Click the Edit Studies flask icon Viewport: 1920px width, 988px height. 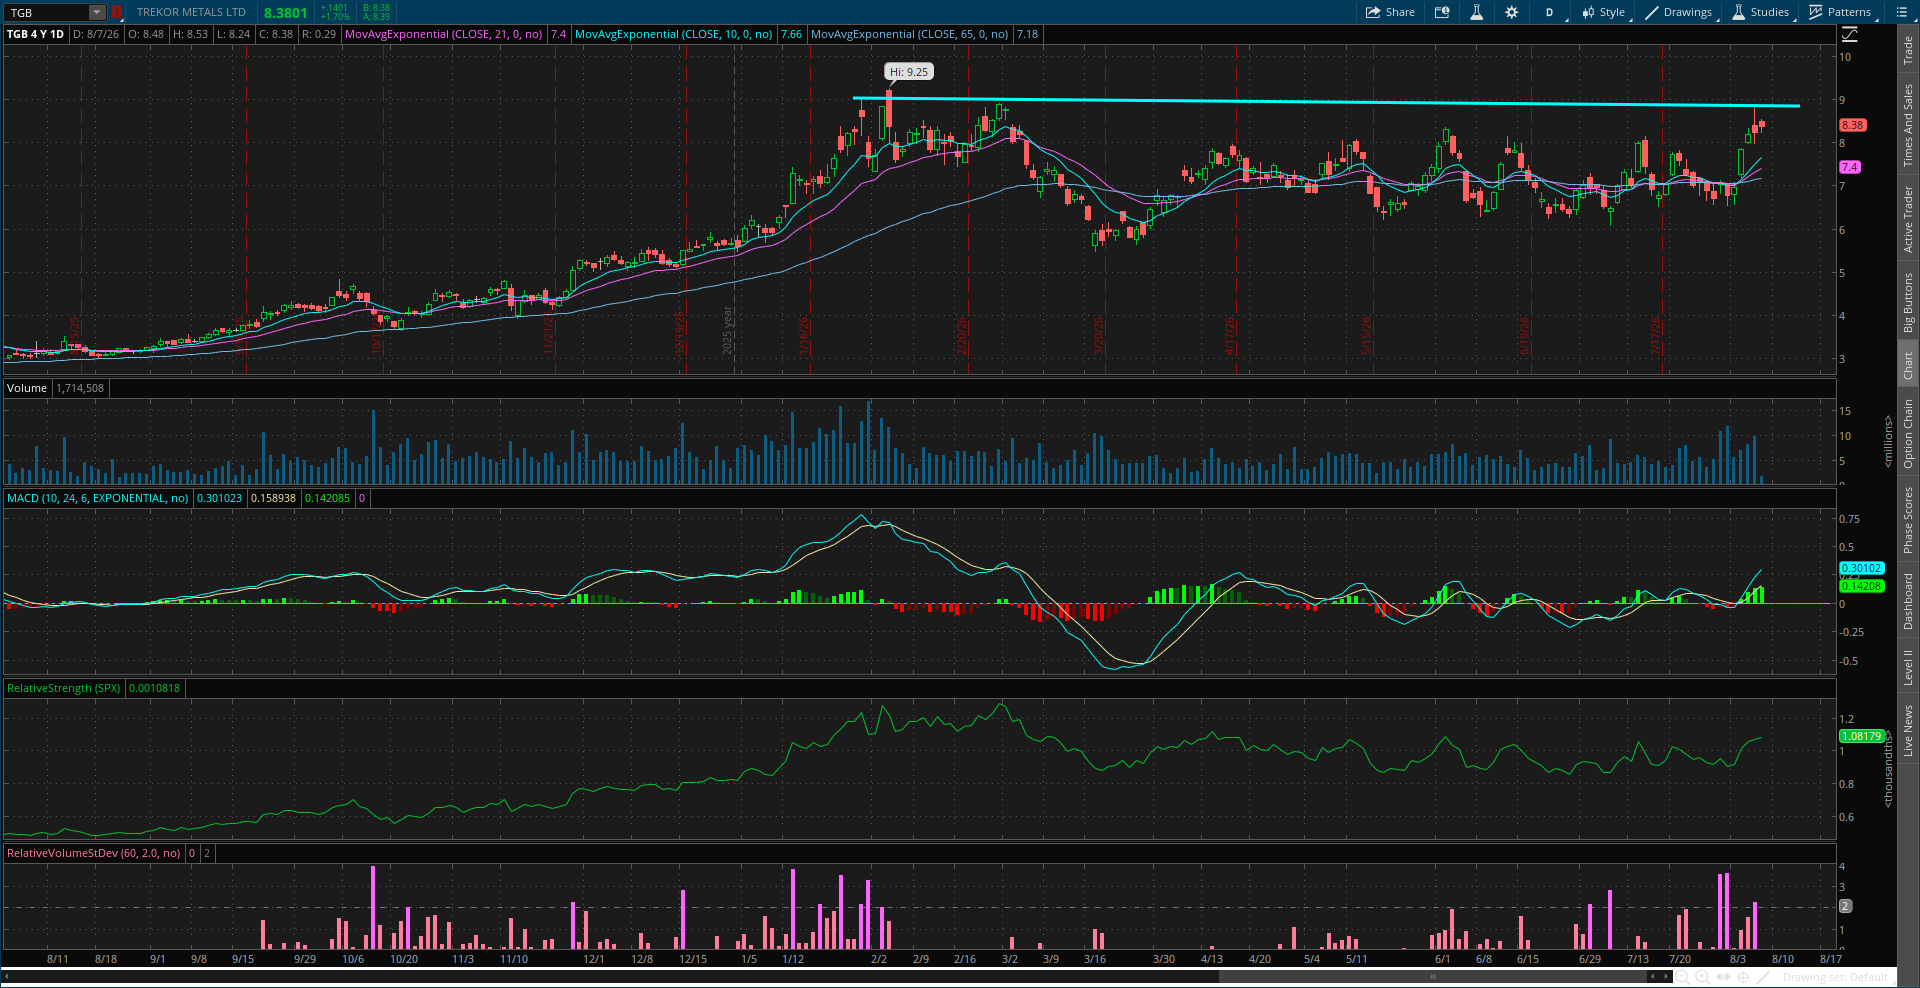(1476, 12)
